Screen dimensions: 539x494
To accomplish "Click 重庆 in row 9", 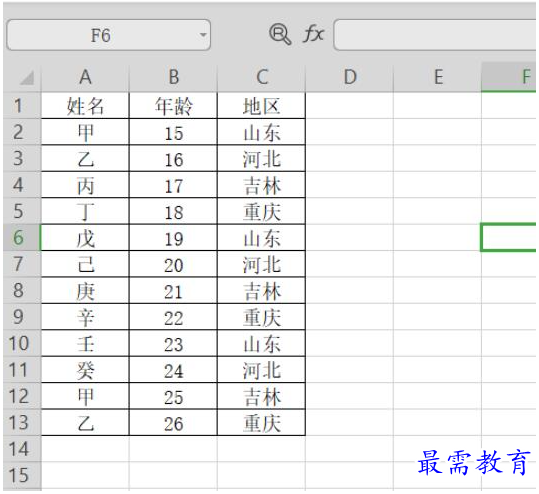I will click(x=262, y=317).
